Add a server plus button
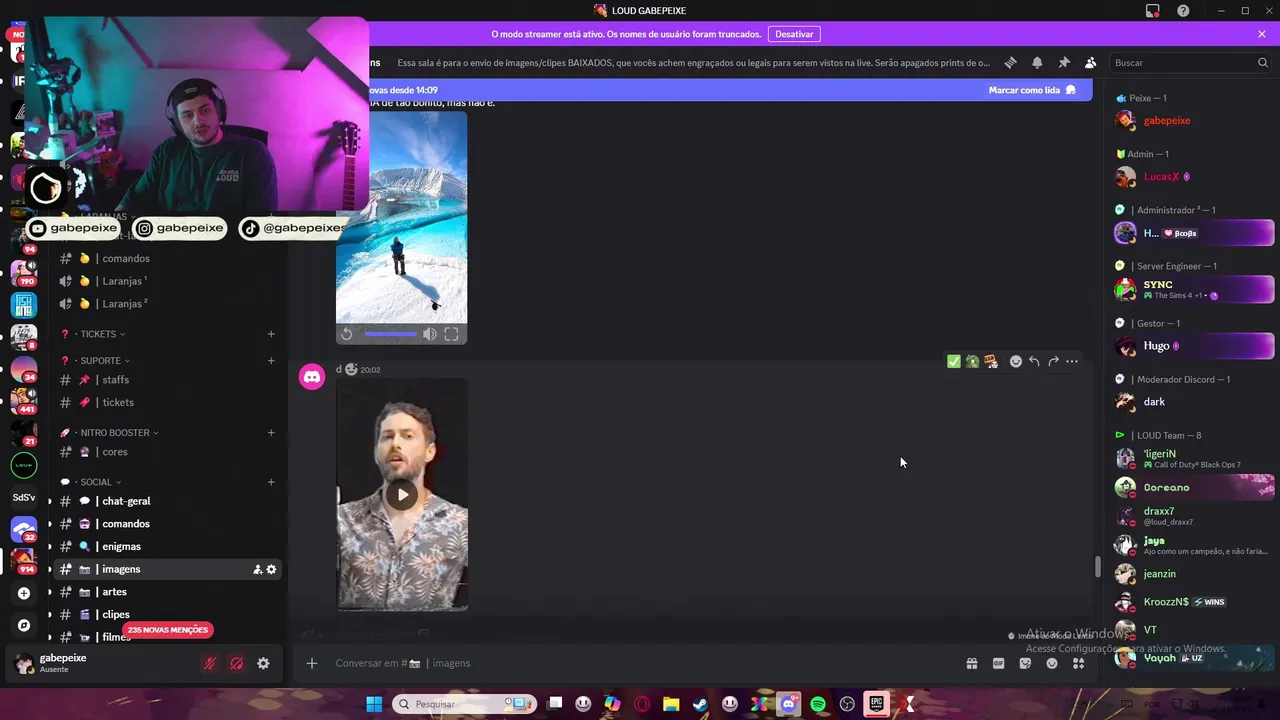The height and width of the screenshot is (720, 1280). [x=24, y=593]
